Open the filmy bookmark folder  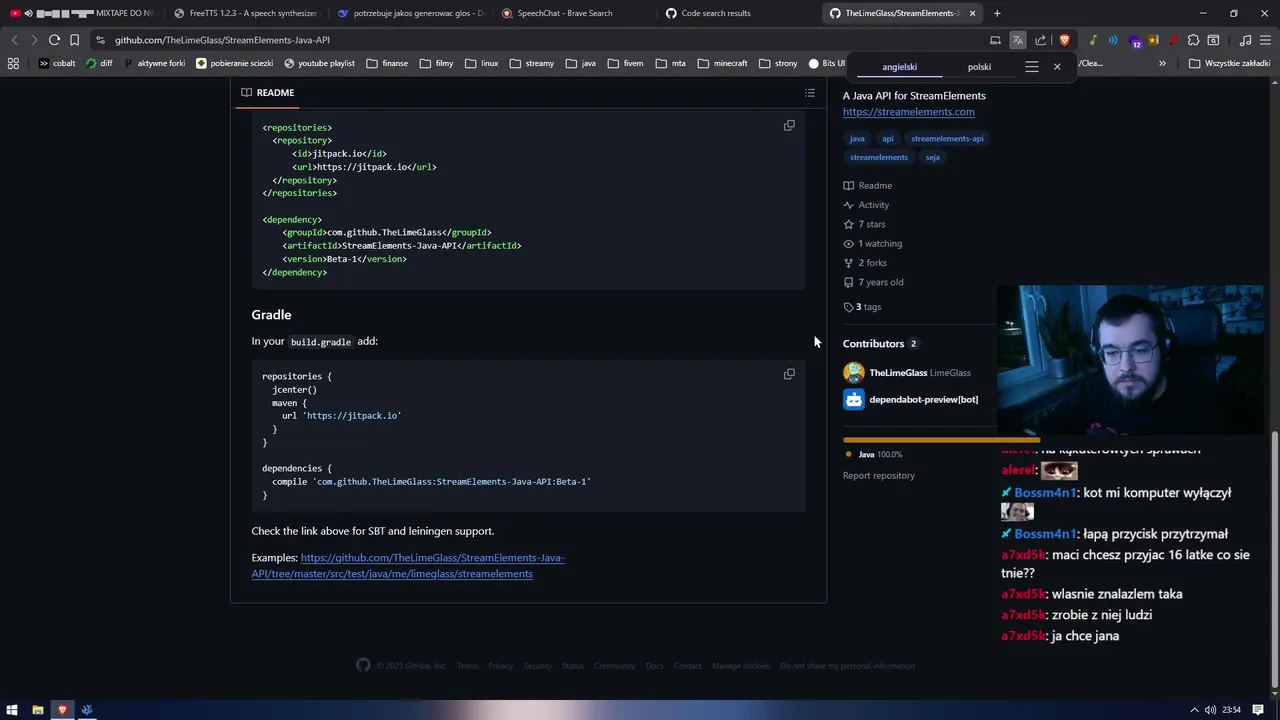click(x=437, y=63)
